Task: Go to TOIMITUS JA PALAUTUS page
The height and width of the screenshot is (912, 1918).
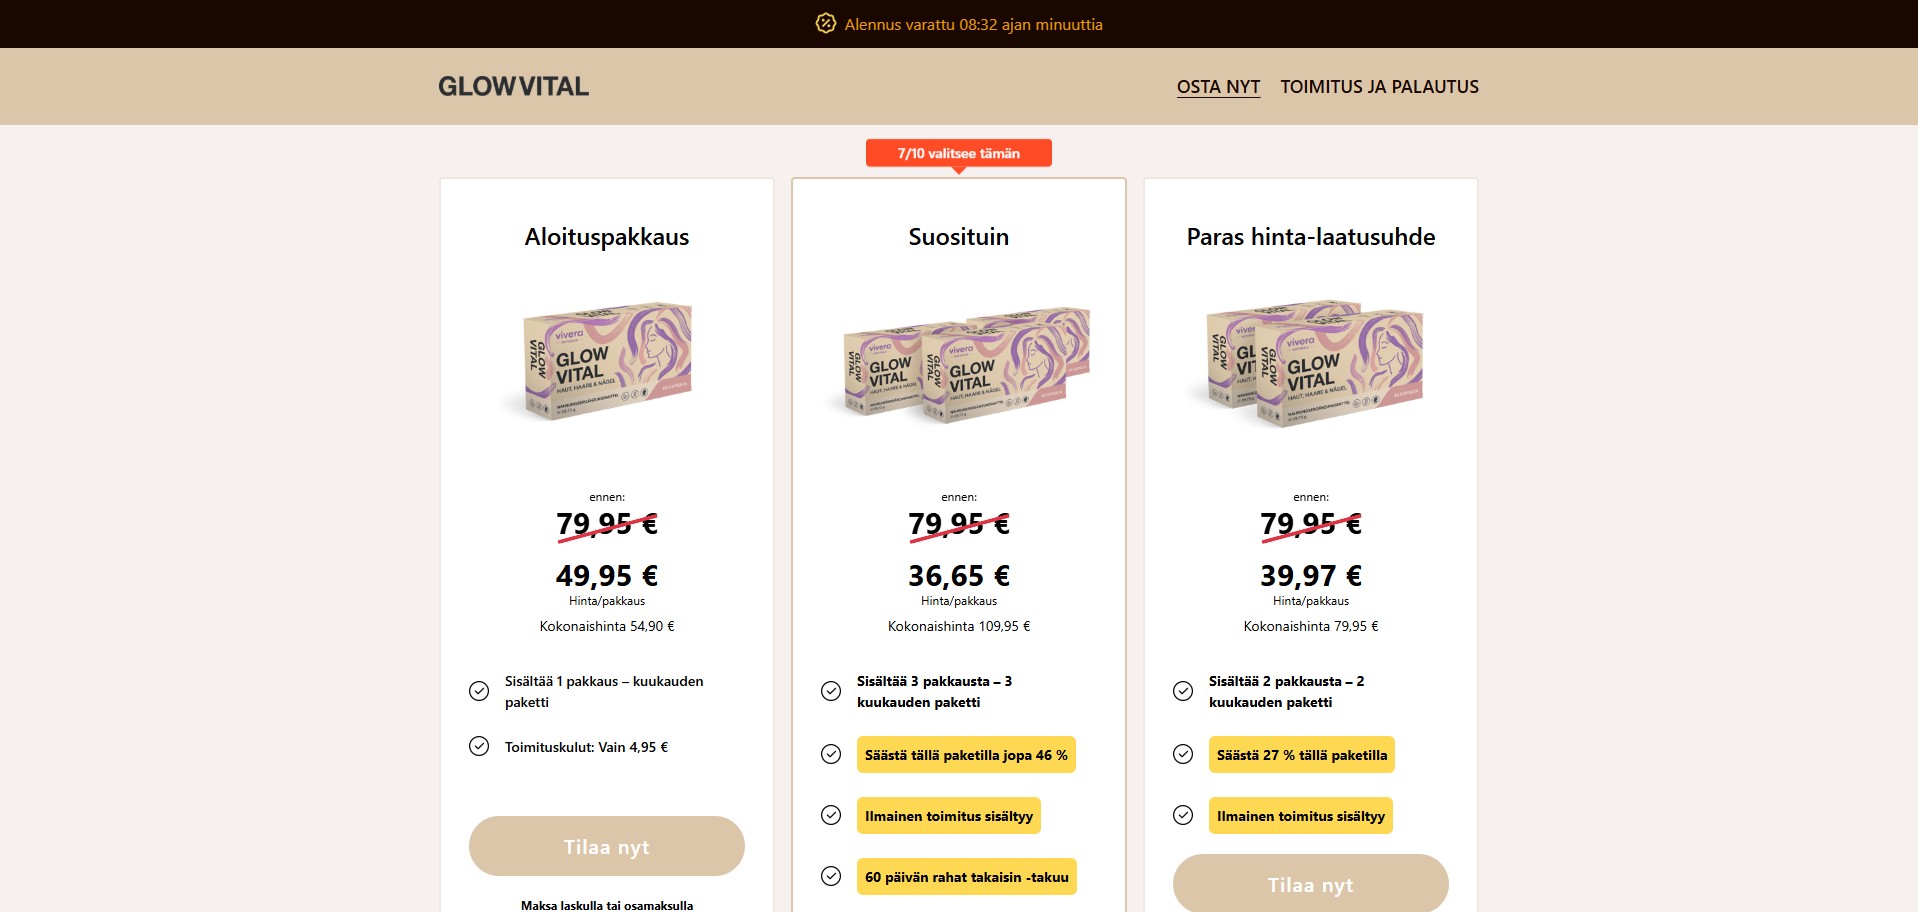Action: click(x=1379, y=87)
